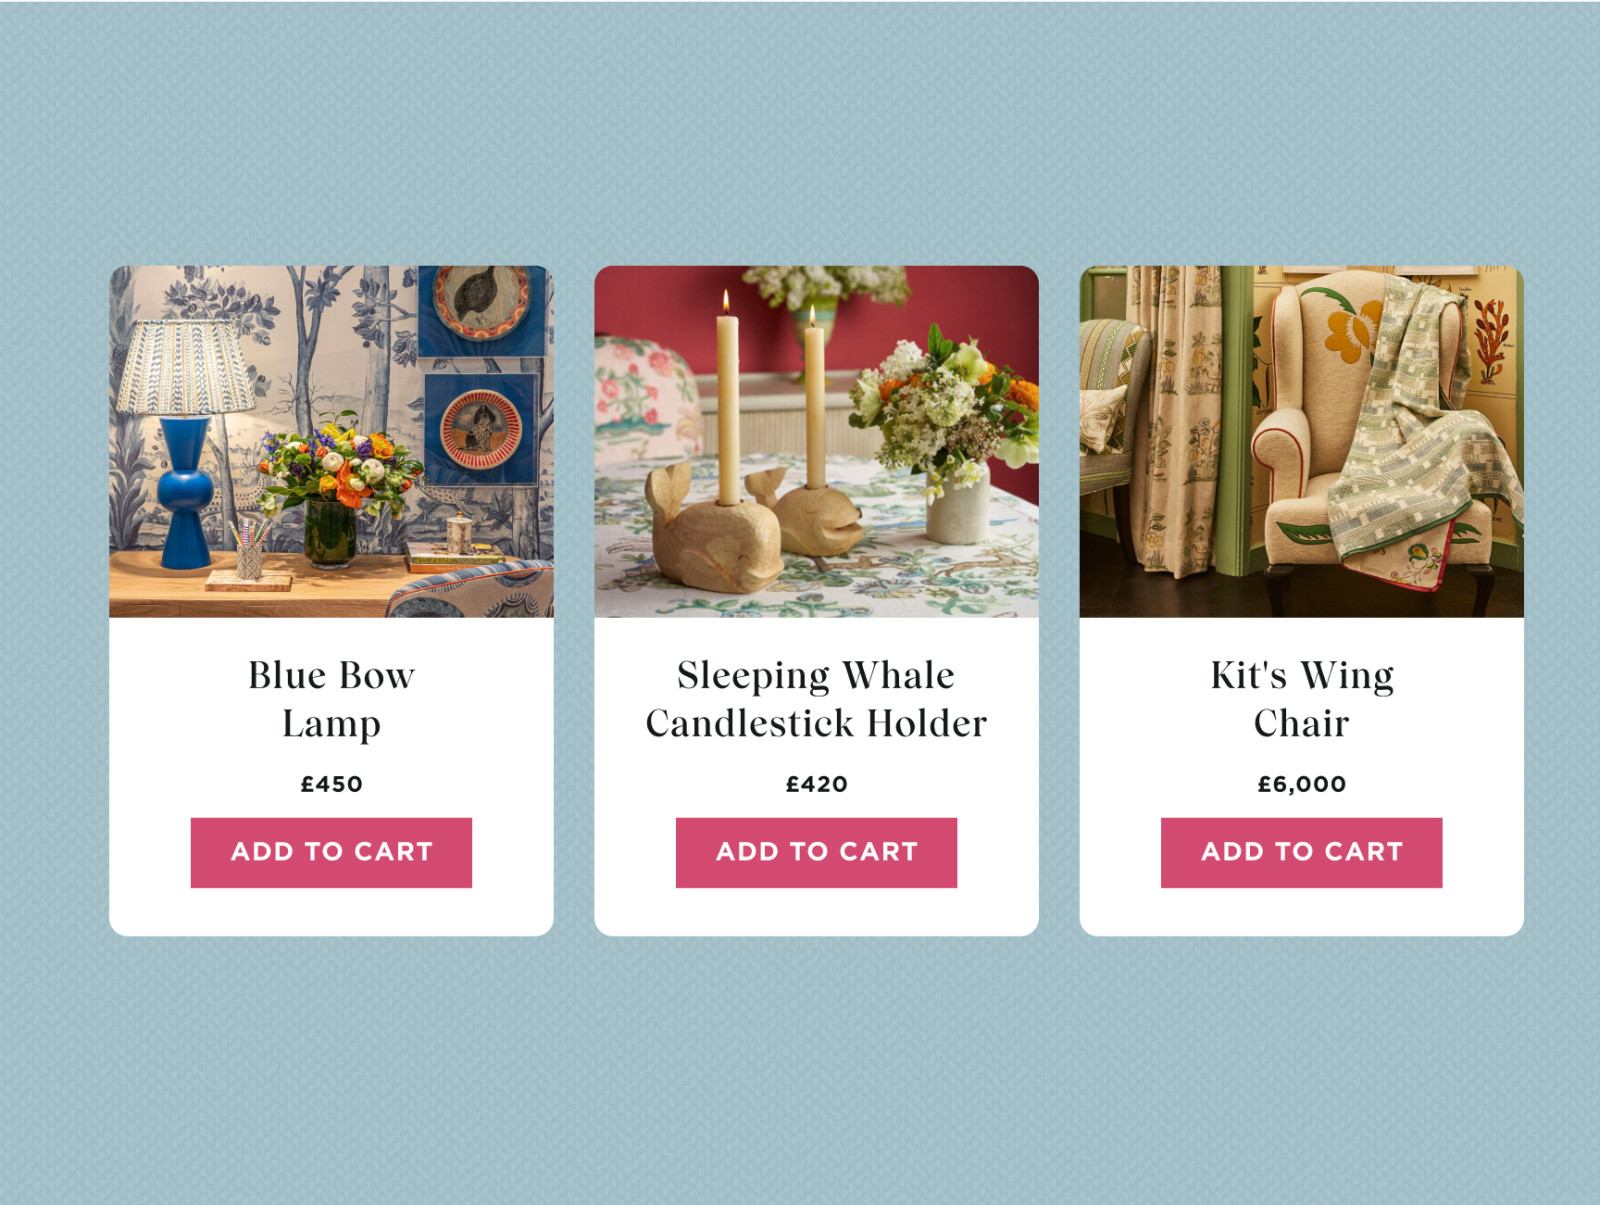Viewport: 1600px width, 1205px height.
Task: Click the Kit's Wing Chair title
Action: [x=1301, y=699]
